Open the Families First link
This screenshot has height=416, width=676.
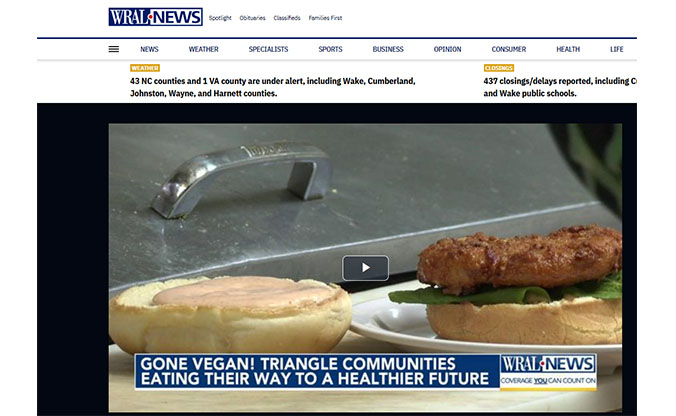[325, 18]
